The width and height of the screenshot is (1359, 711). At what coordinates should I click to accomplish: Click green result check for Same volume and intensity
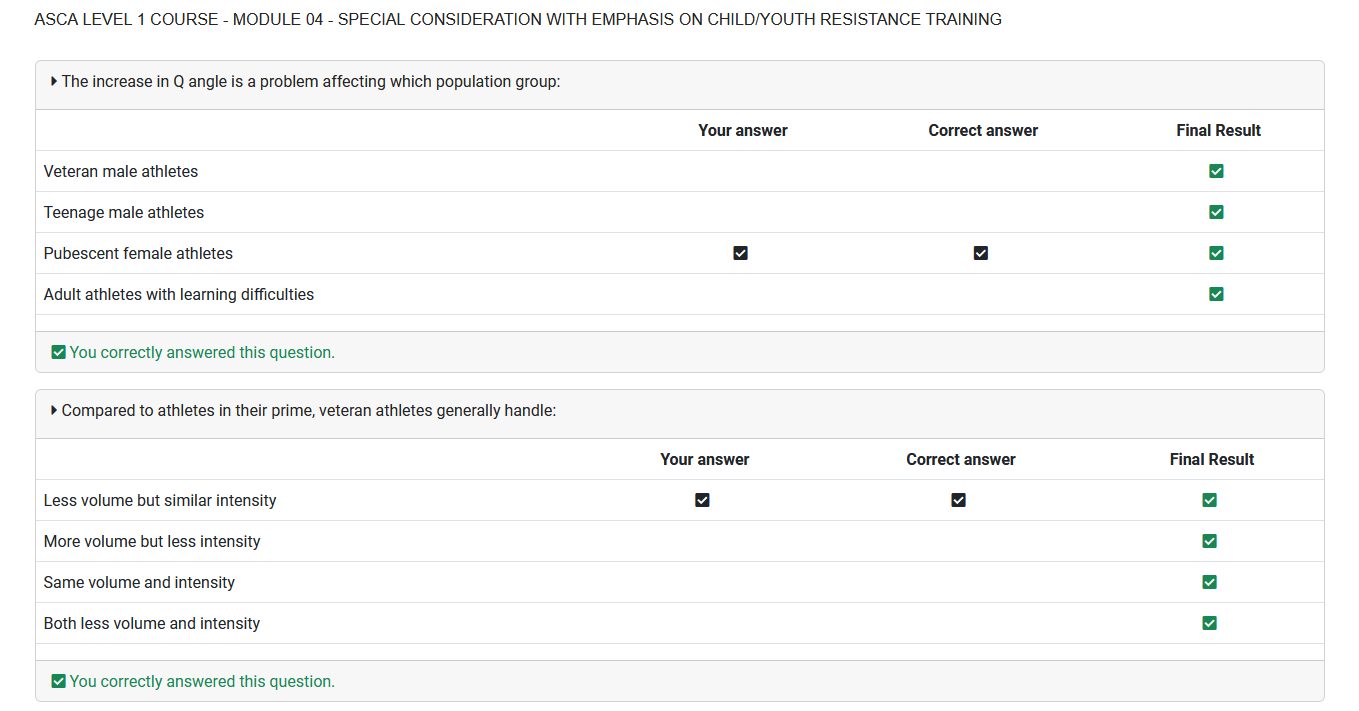tap(1209, 582)
